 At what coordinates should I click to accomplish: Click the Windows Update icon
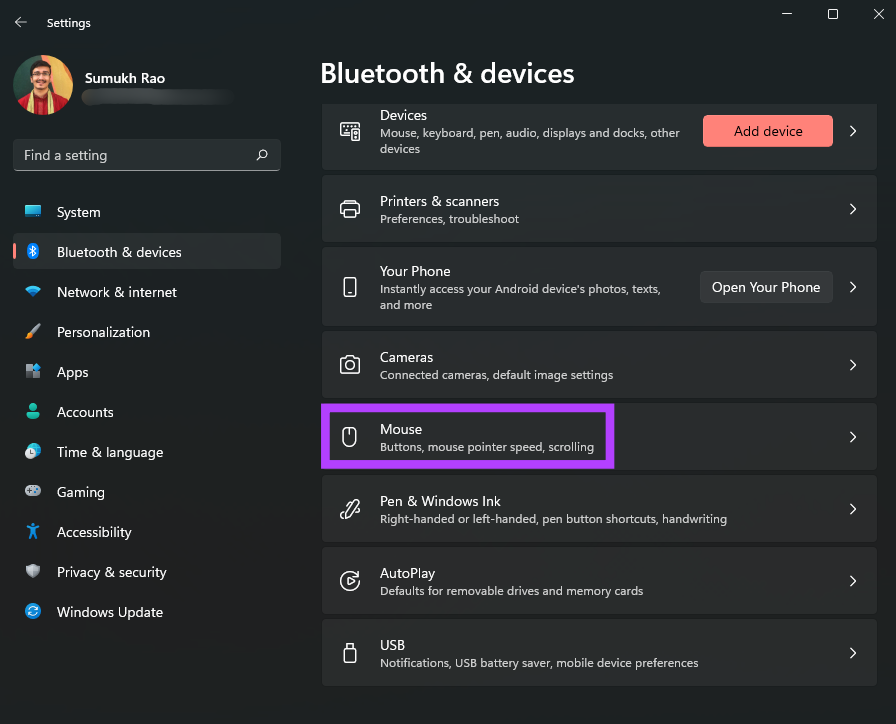click(33, 612)
